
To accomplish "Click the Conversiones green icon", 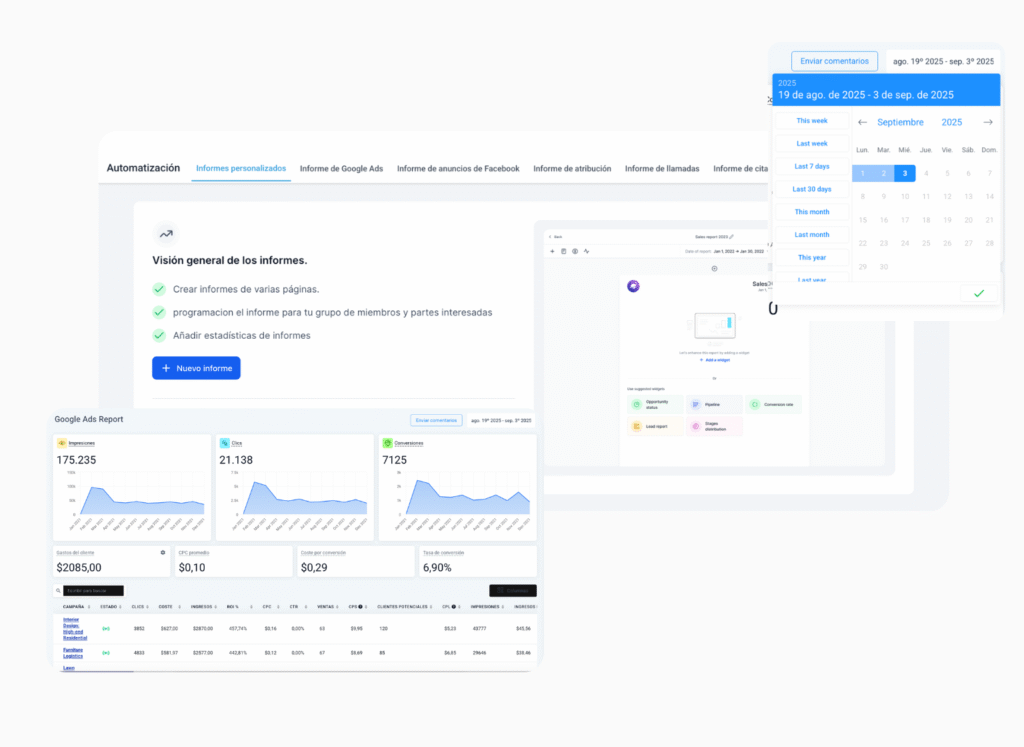I will pyautogui.click(x=387, y=442).
